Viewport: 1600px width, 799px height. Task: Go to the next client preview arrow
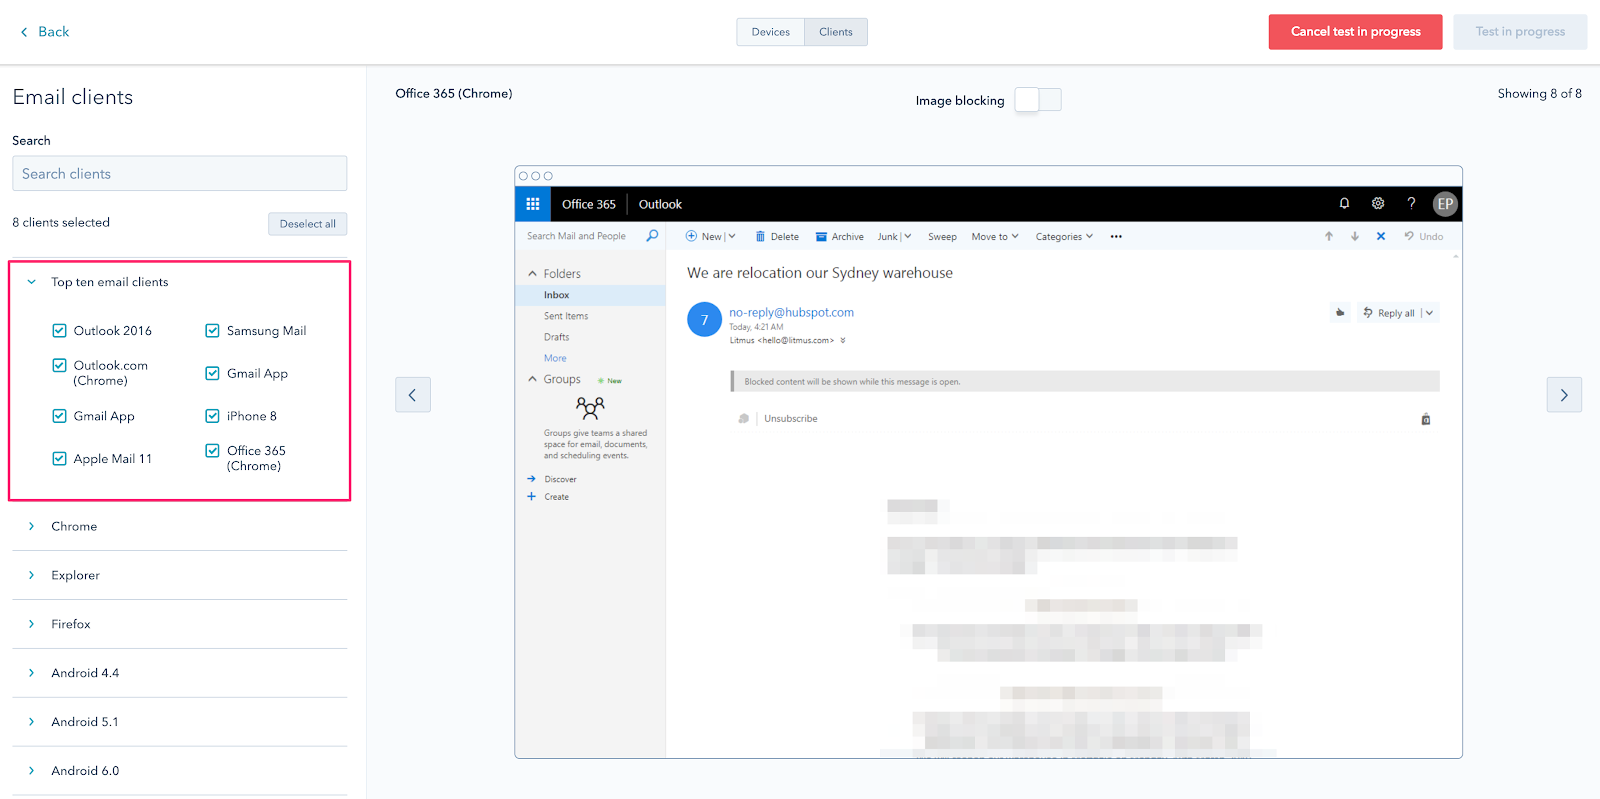click(x=1564, y=395)
